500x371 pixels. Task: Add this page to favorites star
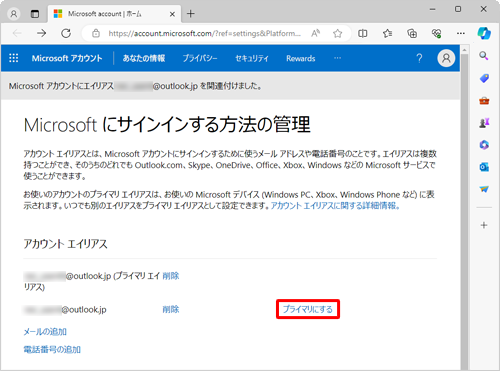337,33
